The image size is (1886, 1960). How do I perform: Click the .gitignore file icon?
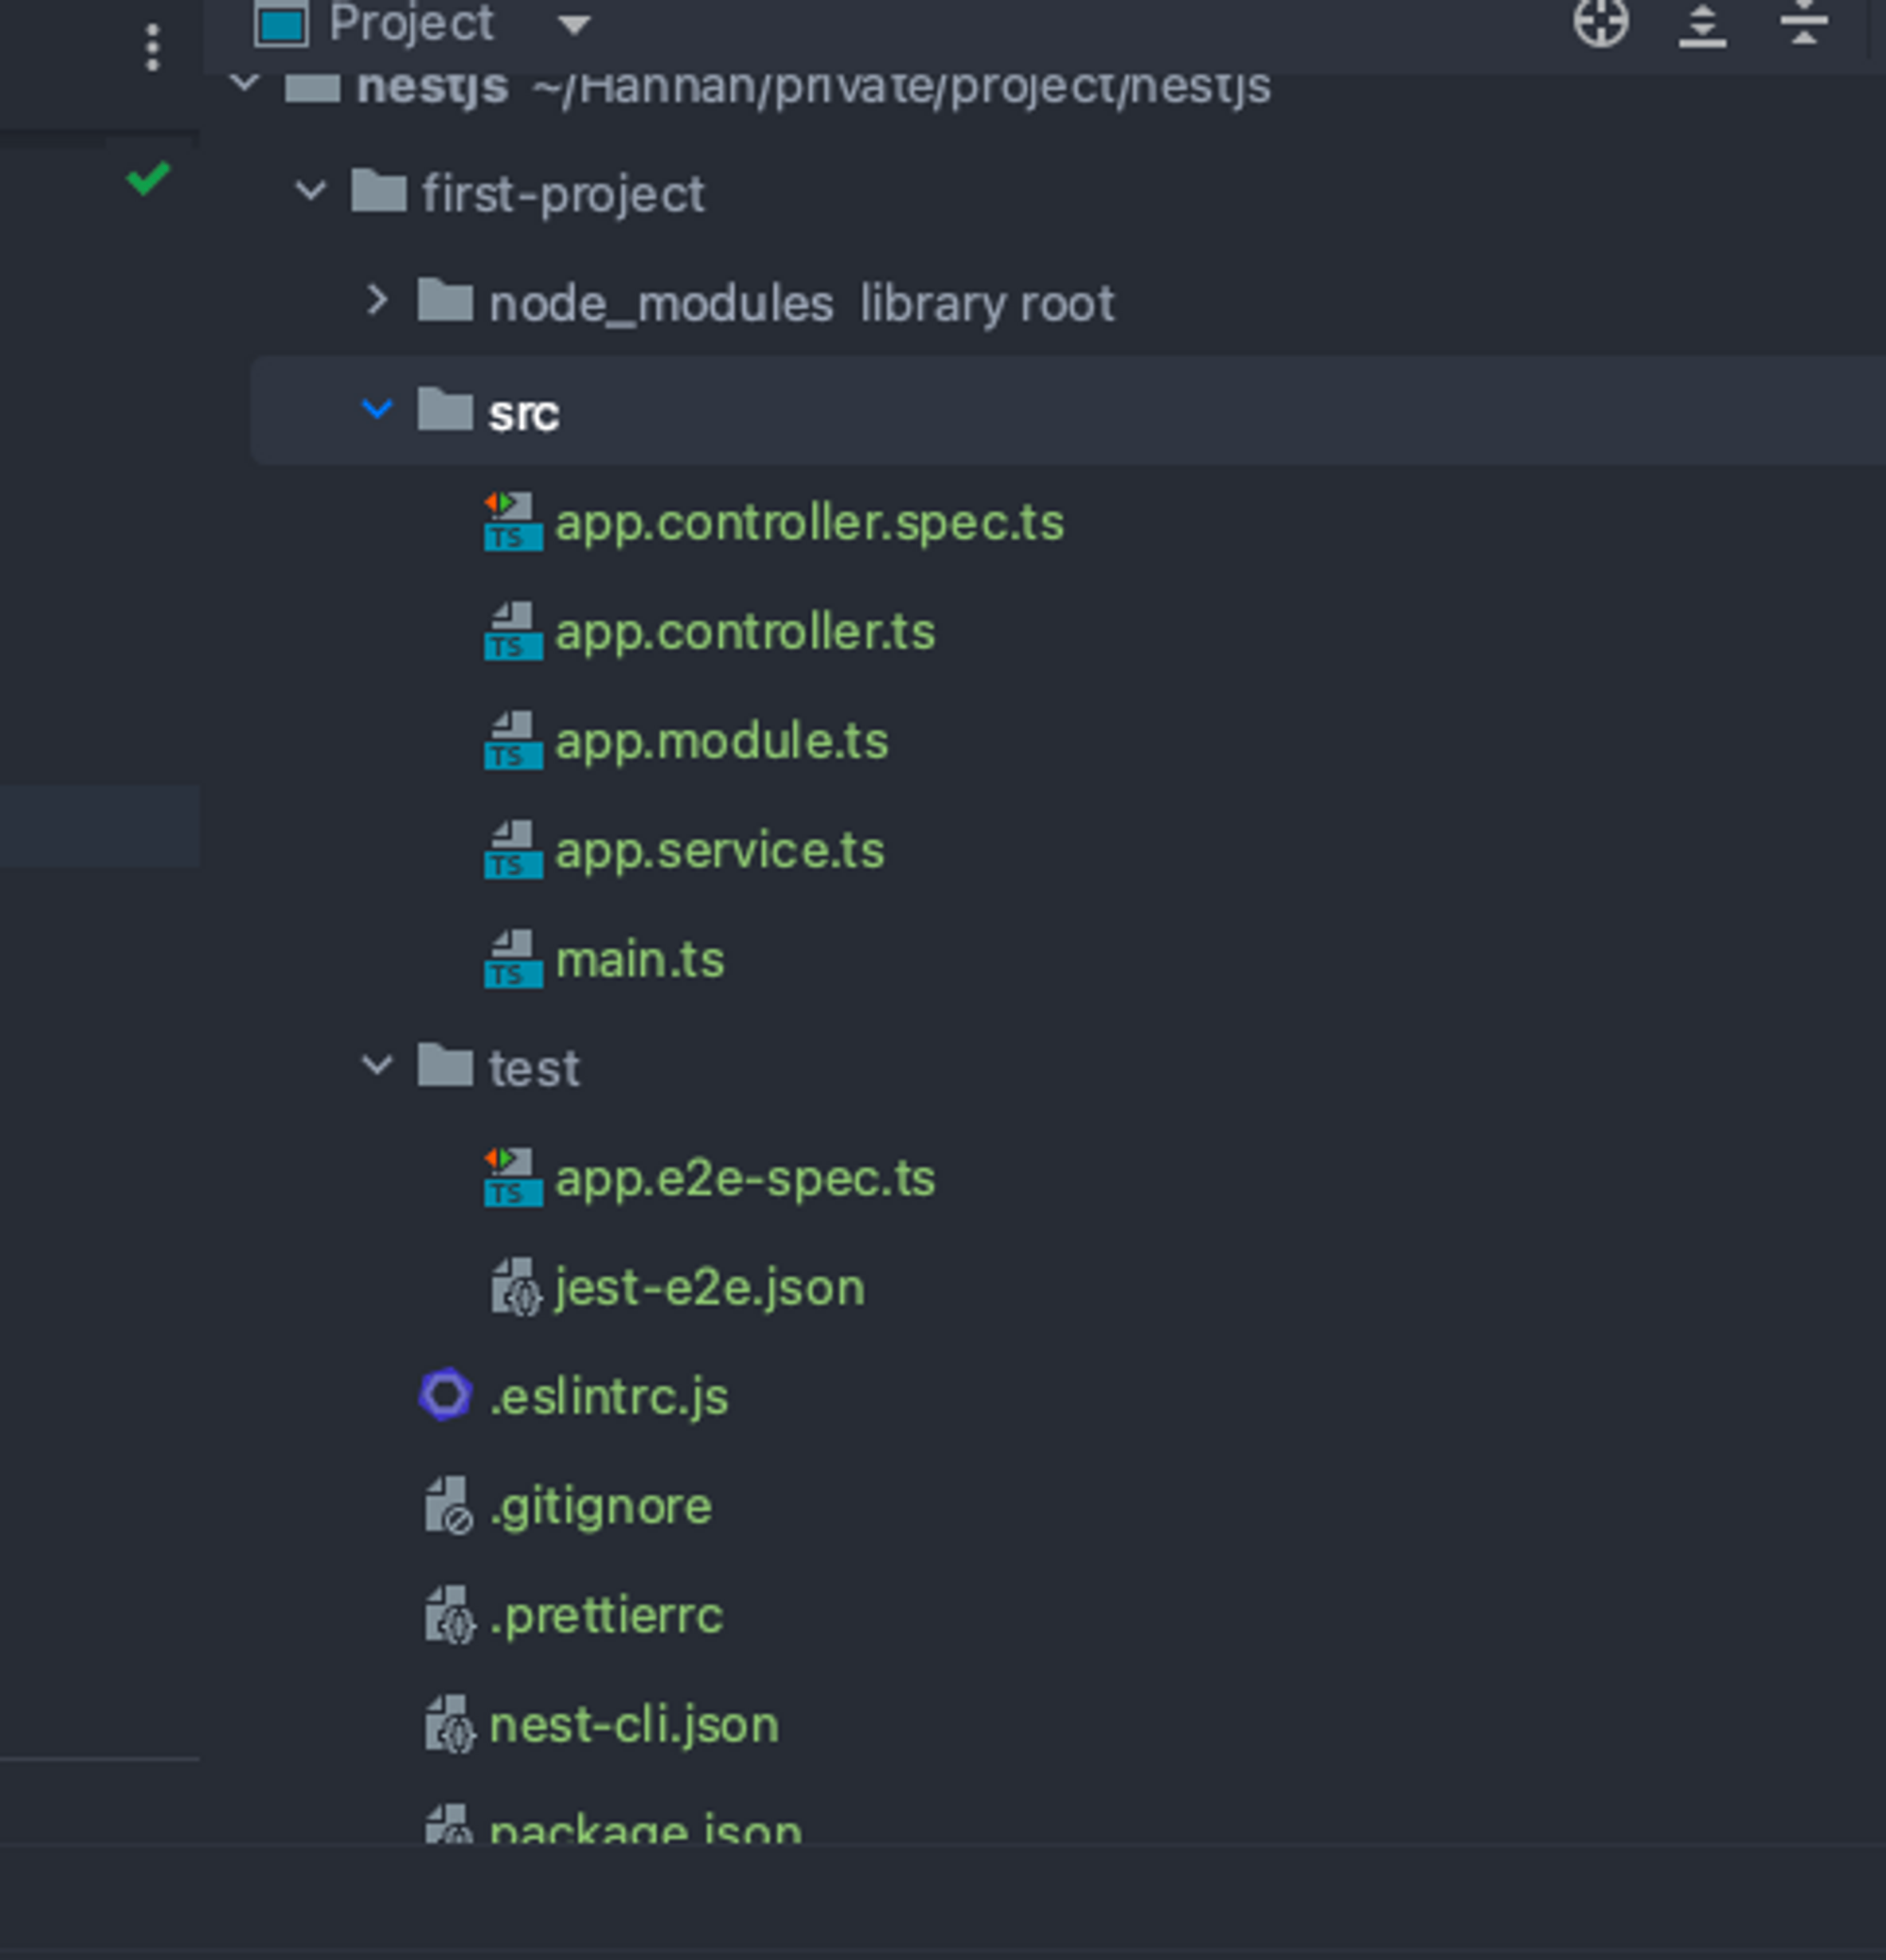(449, 1506)
